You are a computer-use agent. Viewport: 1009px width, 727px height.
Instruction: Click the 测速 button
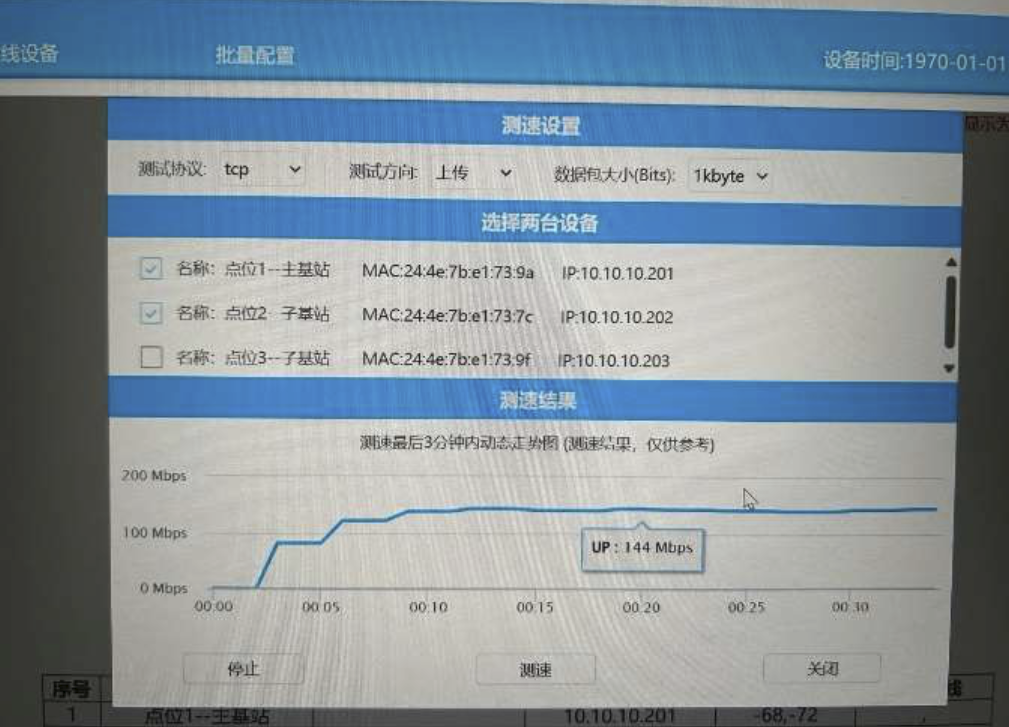535,670
